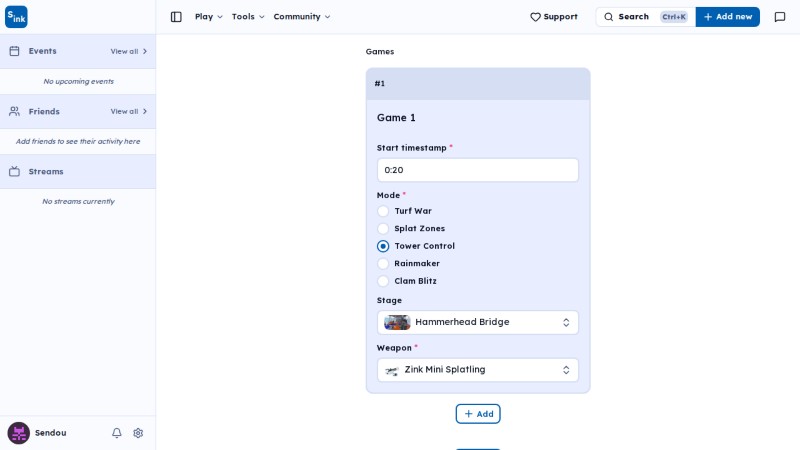
Task: Open the Stage dropdown
Action: [x=478, y=322]
